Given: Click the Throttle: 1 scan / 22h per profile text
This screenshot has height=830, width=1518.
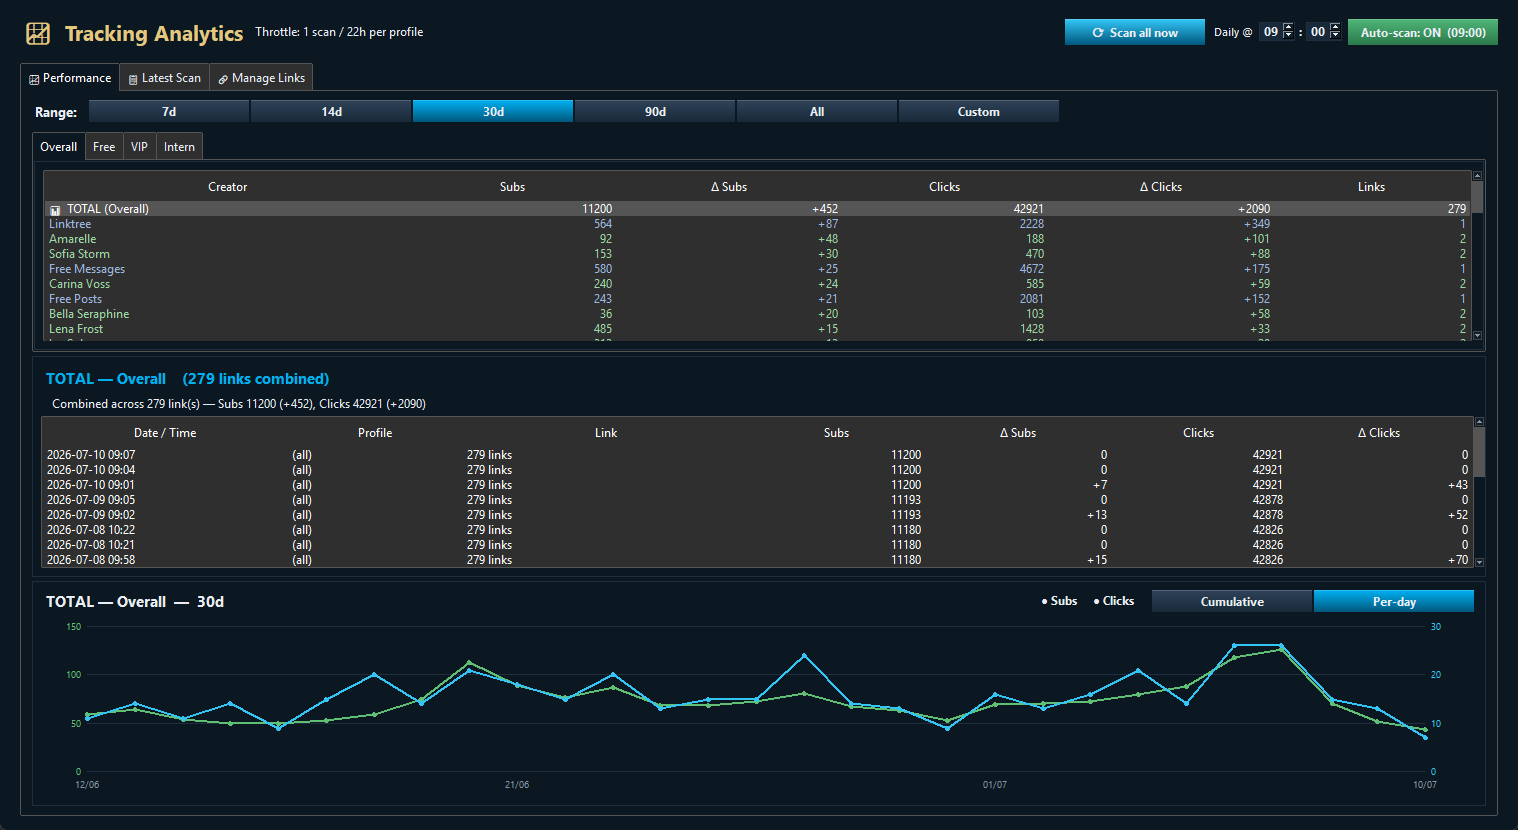Looking at the screenshot, I should coord(339,32).
